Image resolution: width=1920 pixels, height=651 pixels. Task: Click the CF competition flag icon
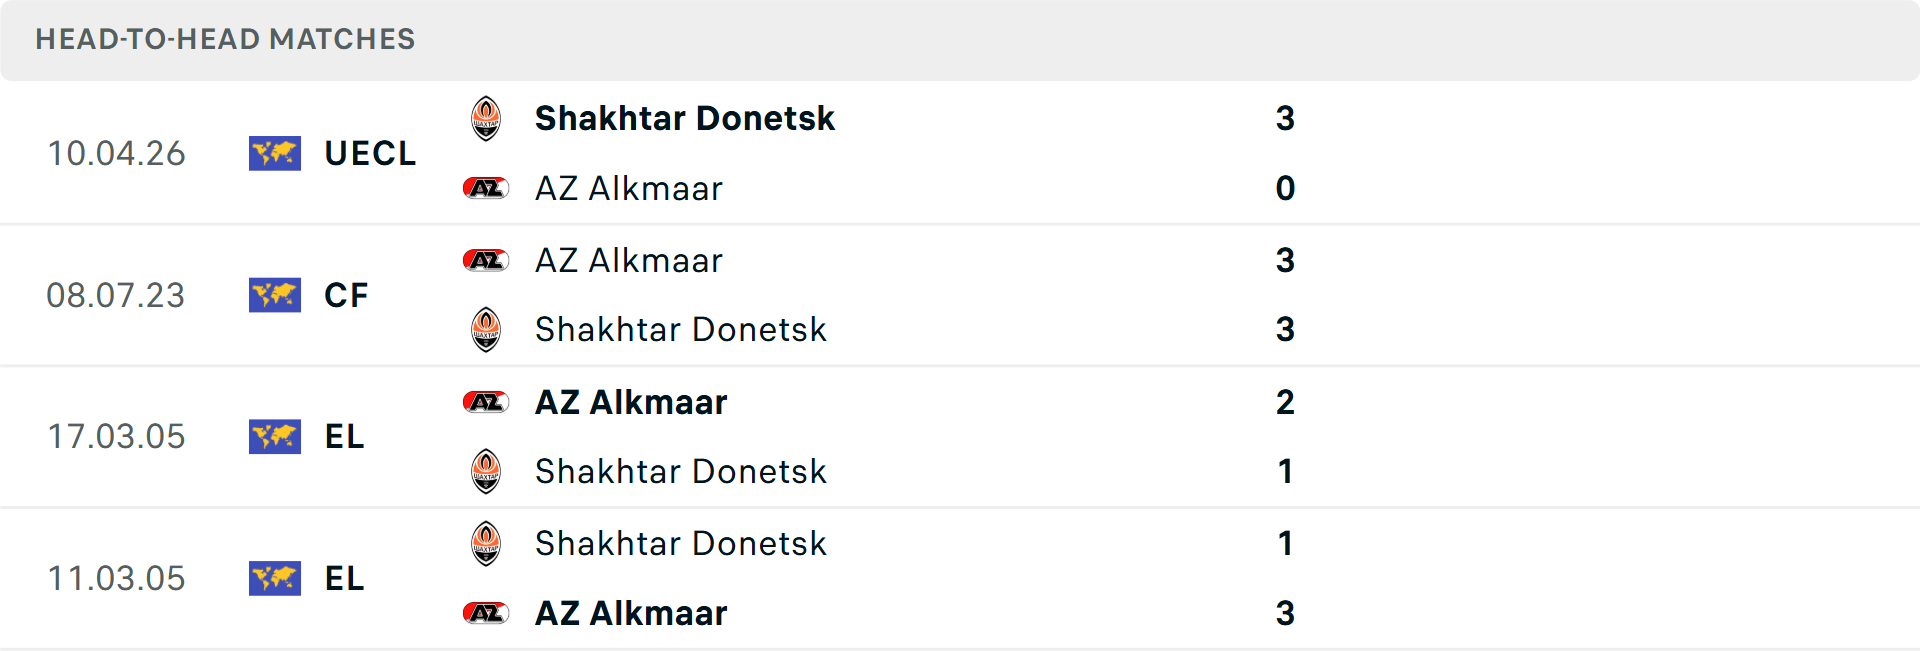click(x=275, y=295)
